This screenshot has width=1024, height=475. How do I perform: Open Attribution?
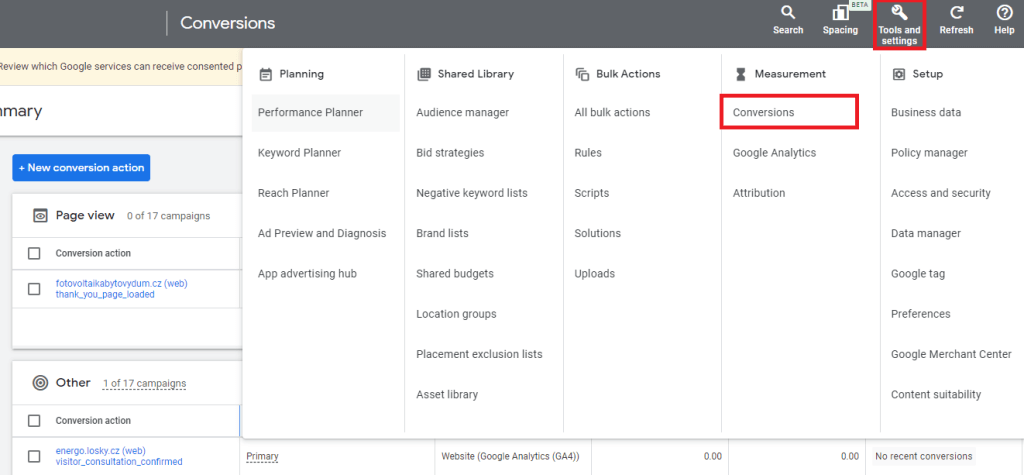(758, 193)
